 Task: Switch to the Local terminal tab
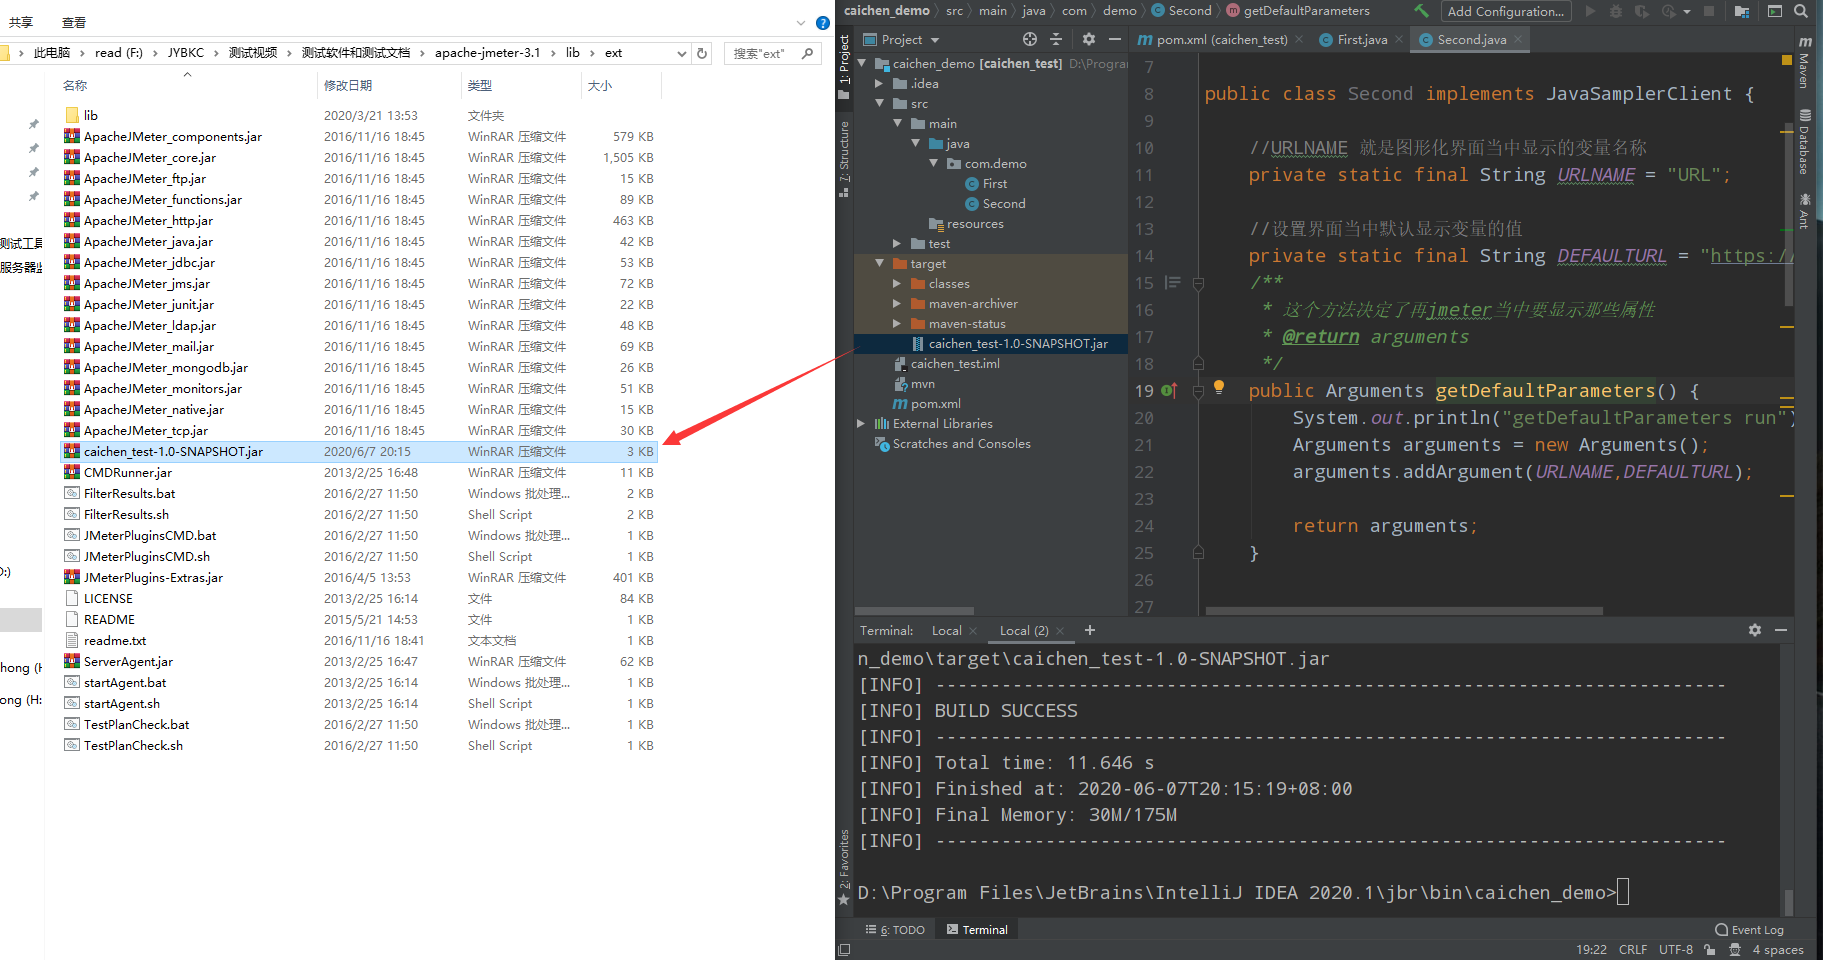click(946, 631)
